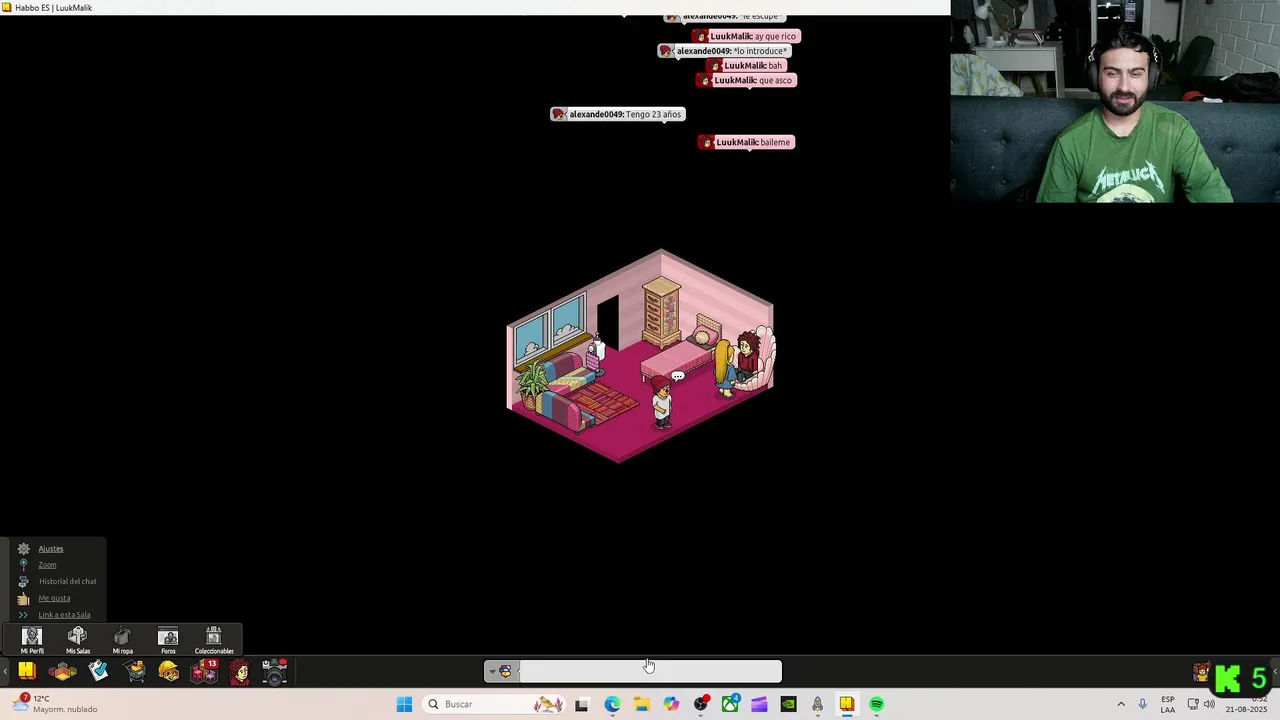The width and height of the screenshot is (1280, 720).
Task: Open the chat style dropdown
Action: 501,672
